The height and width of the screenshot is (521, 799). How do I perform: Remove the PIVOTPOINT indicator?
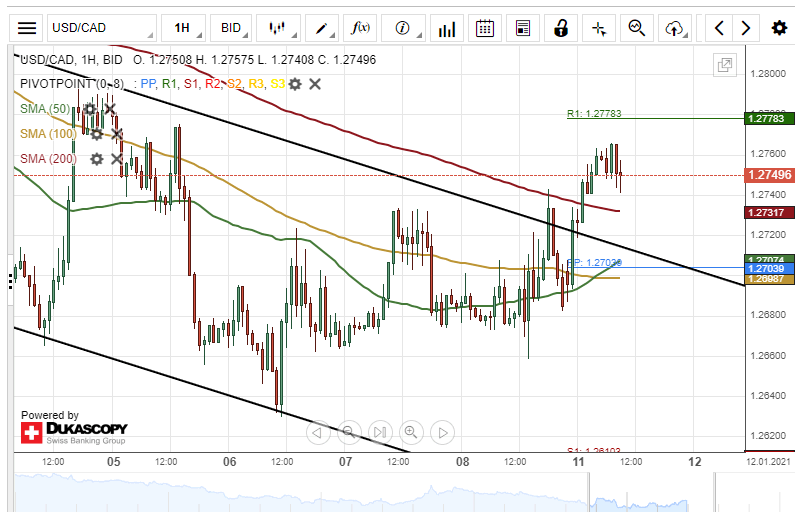pyautogui.click(x=315, y=84)
